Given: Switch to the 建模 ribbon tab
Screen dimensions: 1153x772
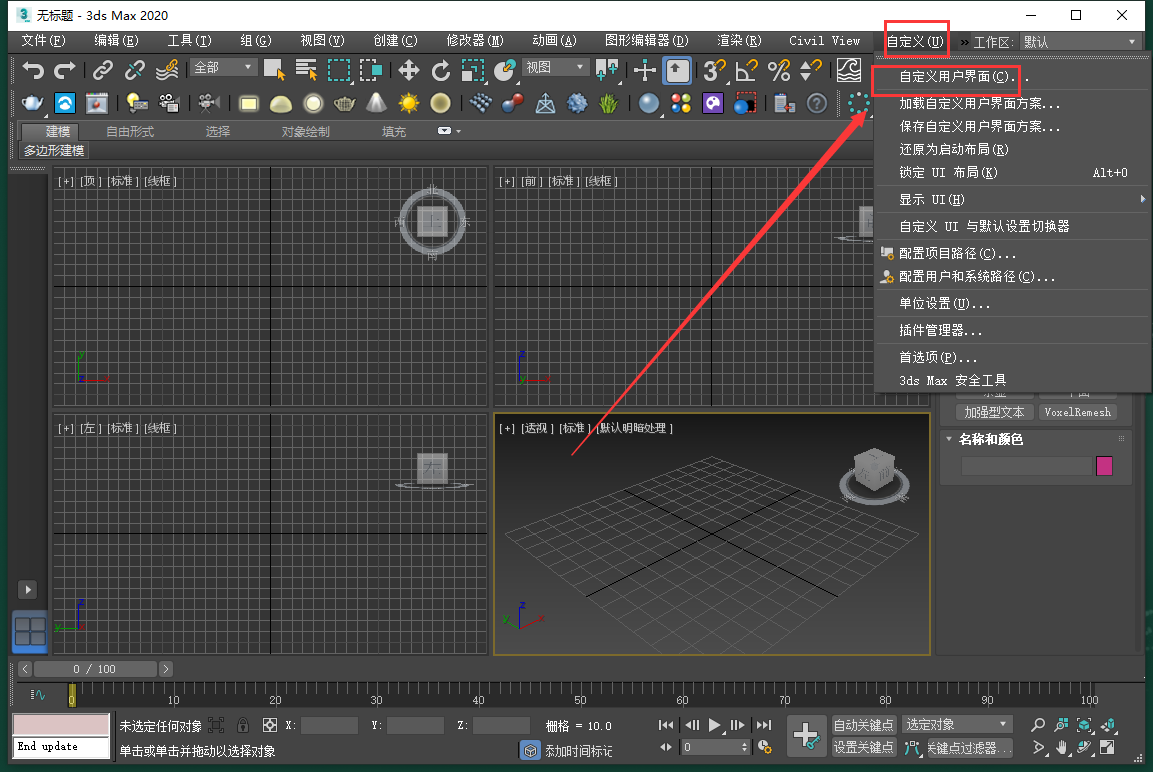Looking at the screenshot, I should click(57, 132).
